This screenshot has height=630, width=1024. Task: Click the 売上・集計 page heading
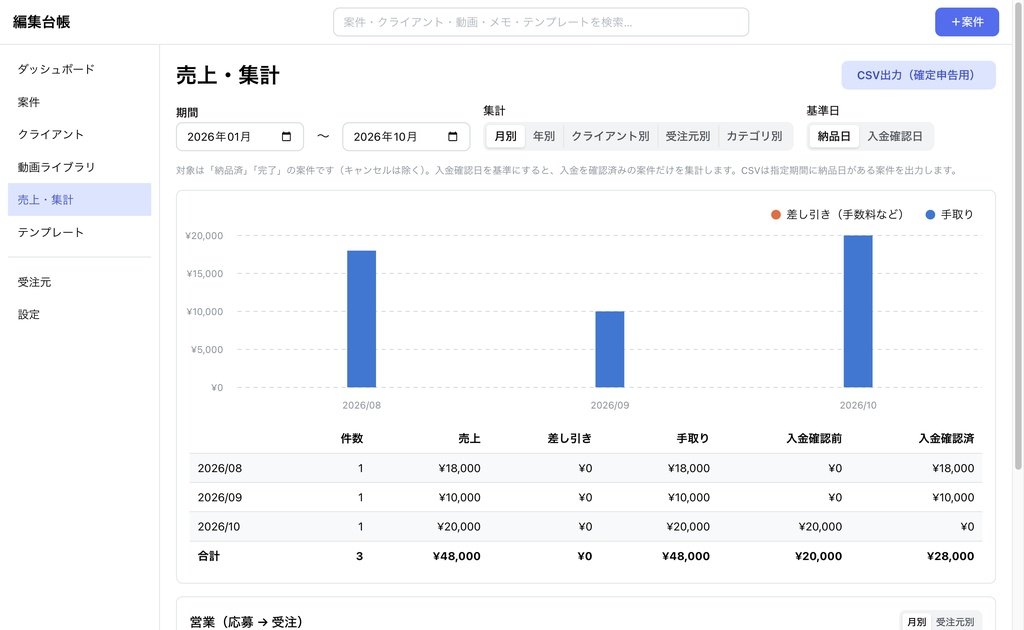coord(228,75)
